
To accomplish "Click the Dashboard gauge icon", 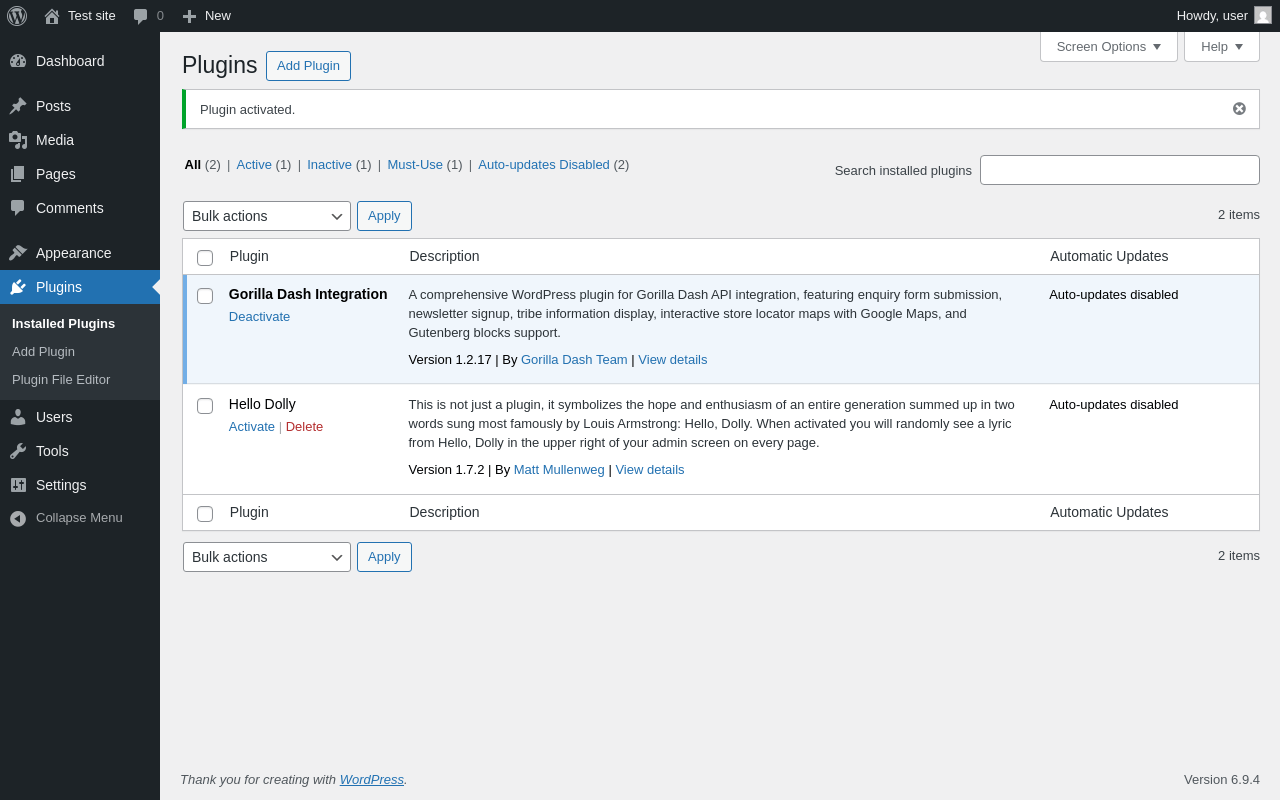I will pos(18,61).
